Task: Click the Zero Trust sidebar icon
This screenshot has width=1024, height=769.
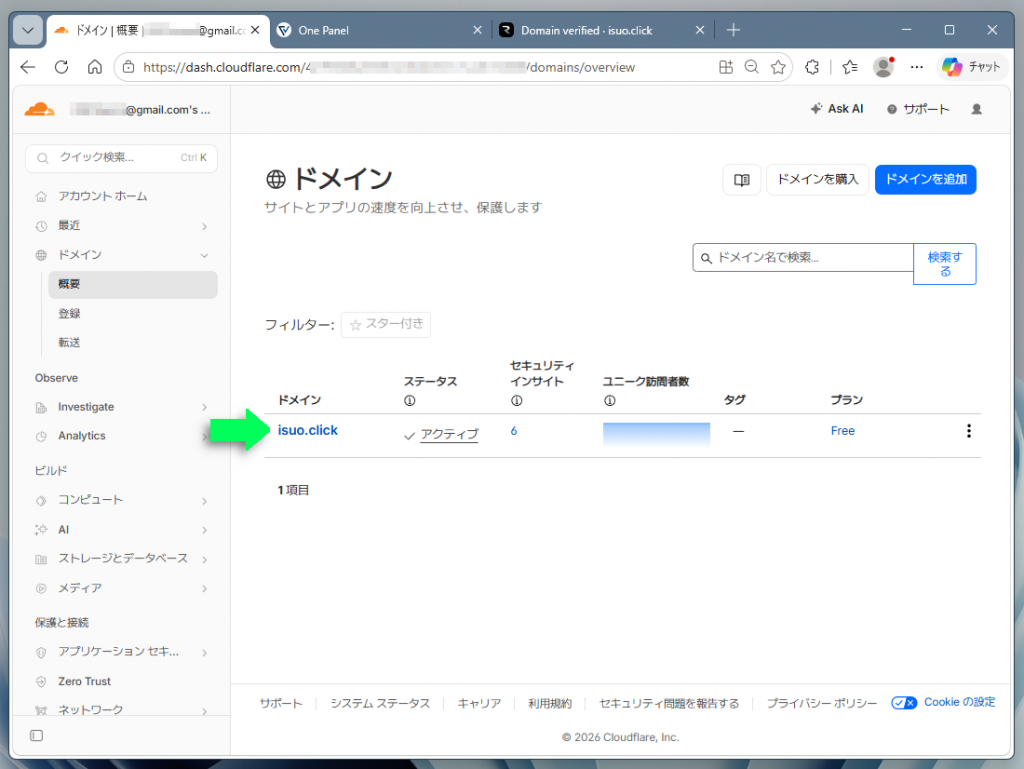Action: pos(41,681)
